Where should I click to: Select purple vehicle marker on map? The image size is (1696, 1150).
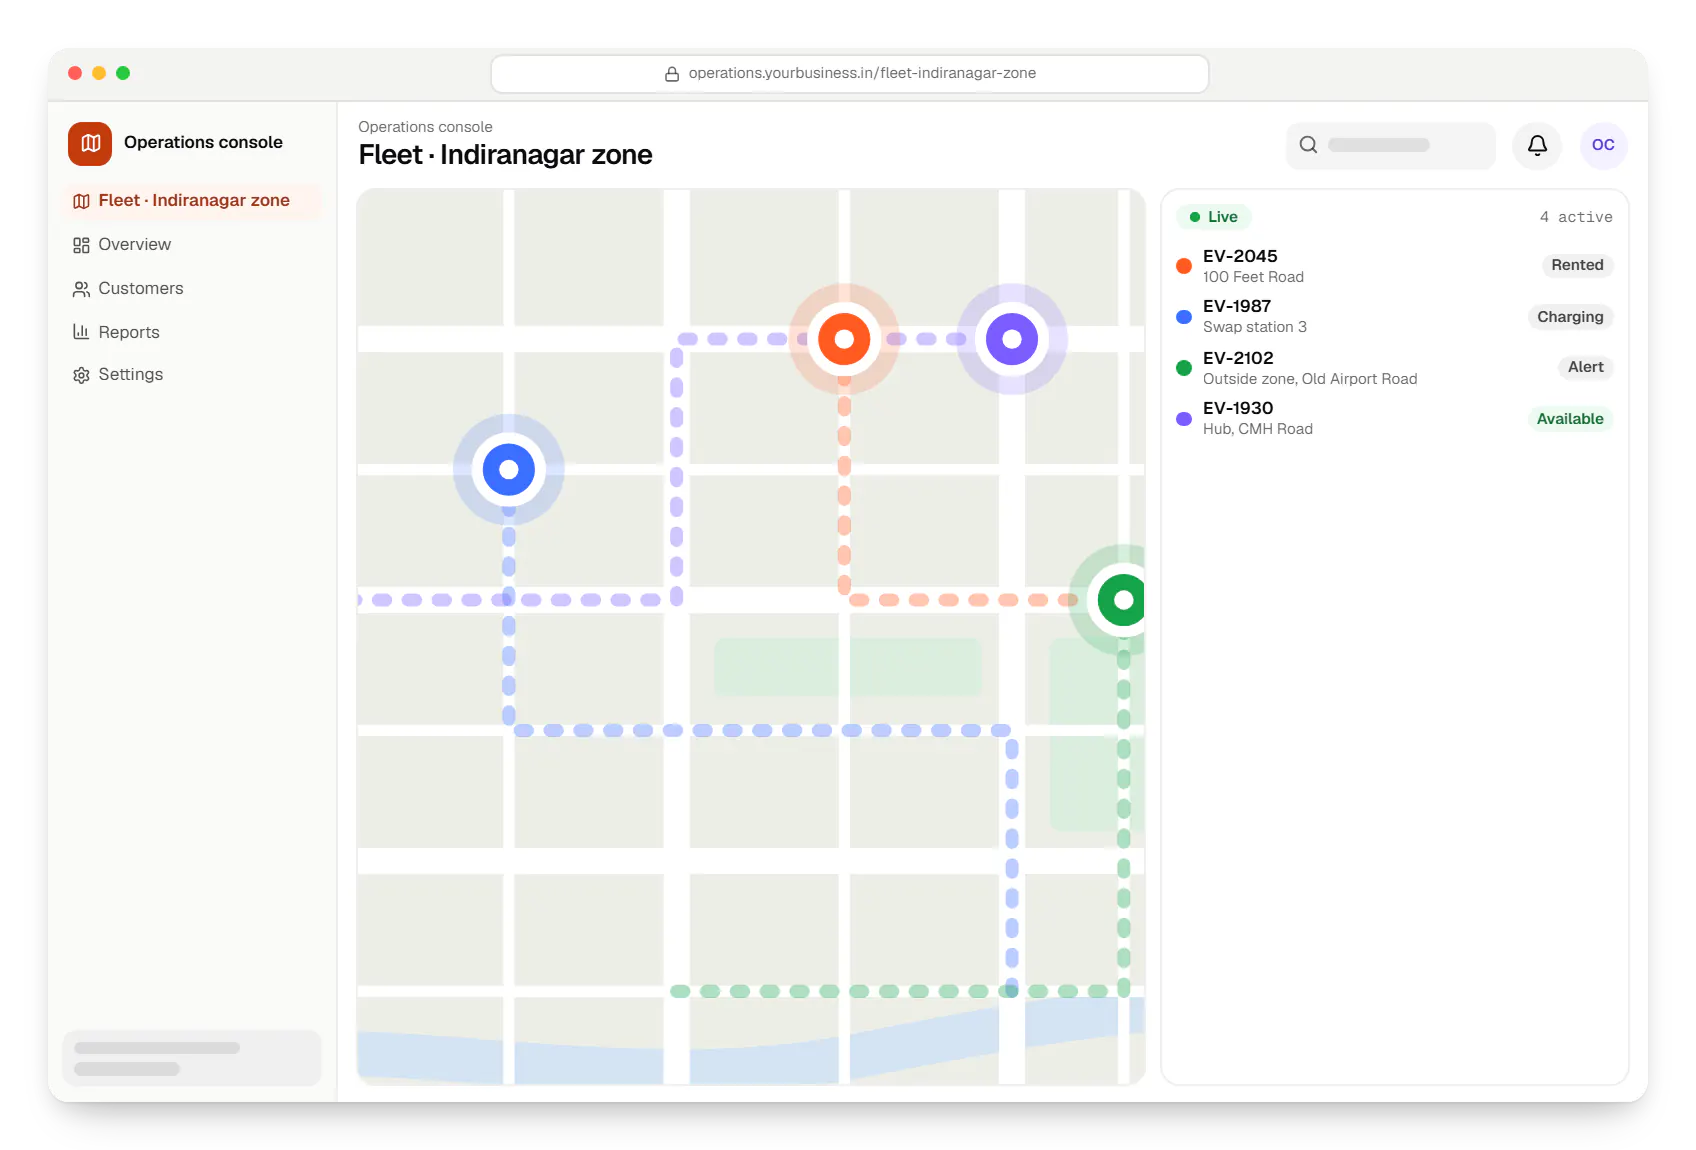(1012, 339)
